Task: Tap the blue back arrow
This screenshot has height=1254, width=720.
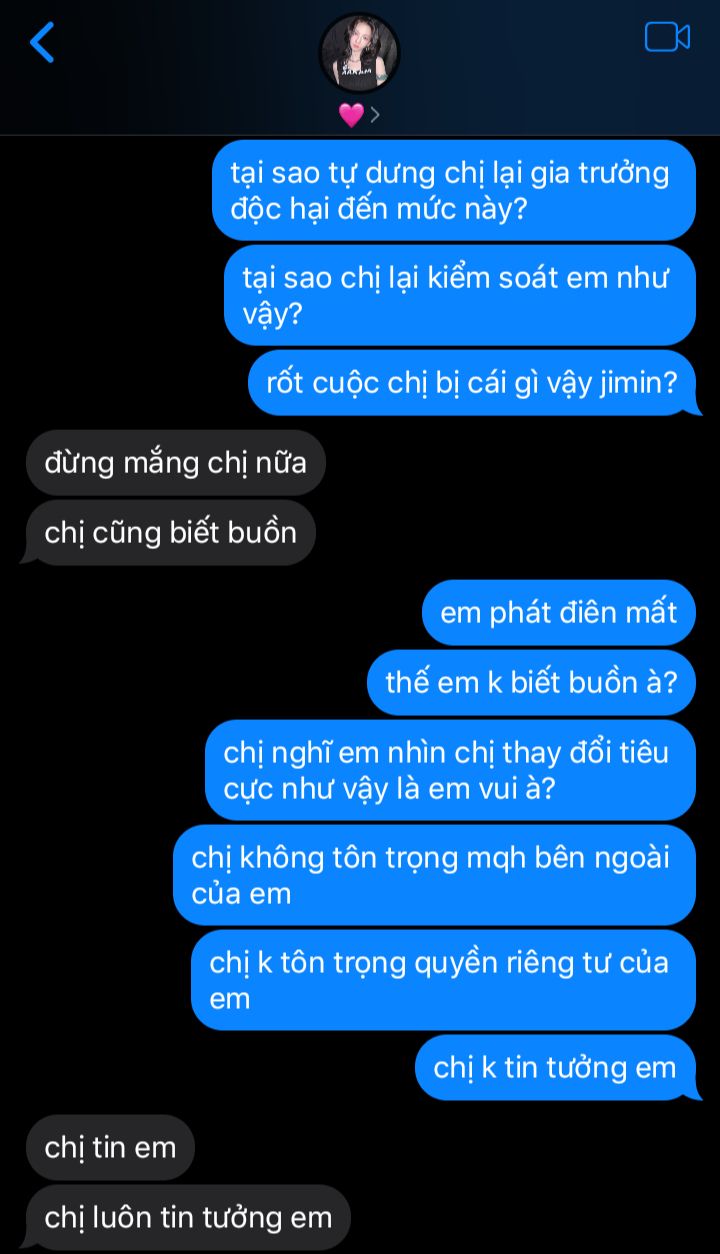Action: (x=42, y=42)
